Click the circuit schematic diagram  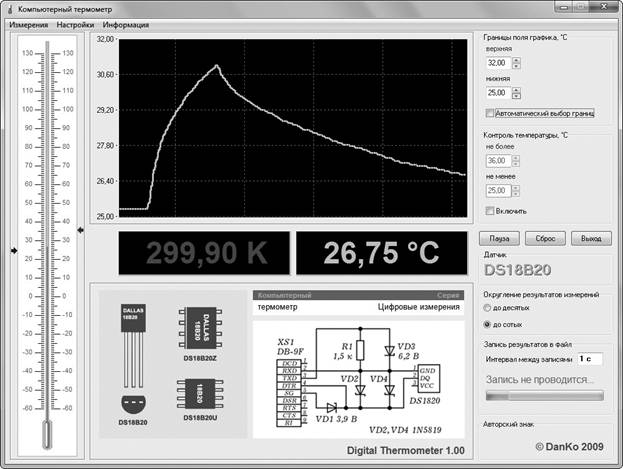point(358,380)
